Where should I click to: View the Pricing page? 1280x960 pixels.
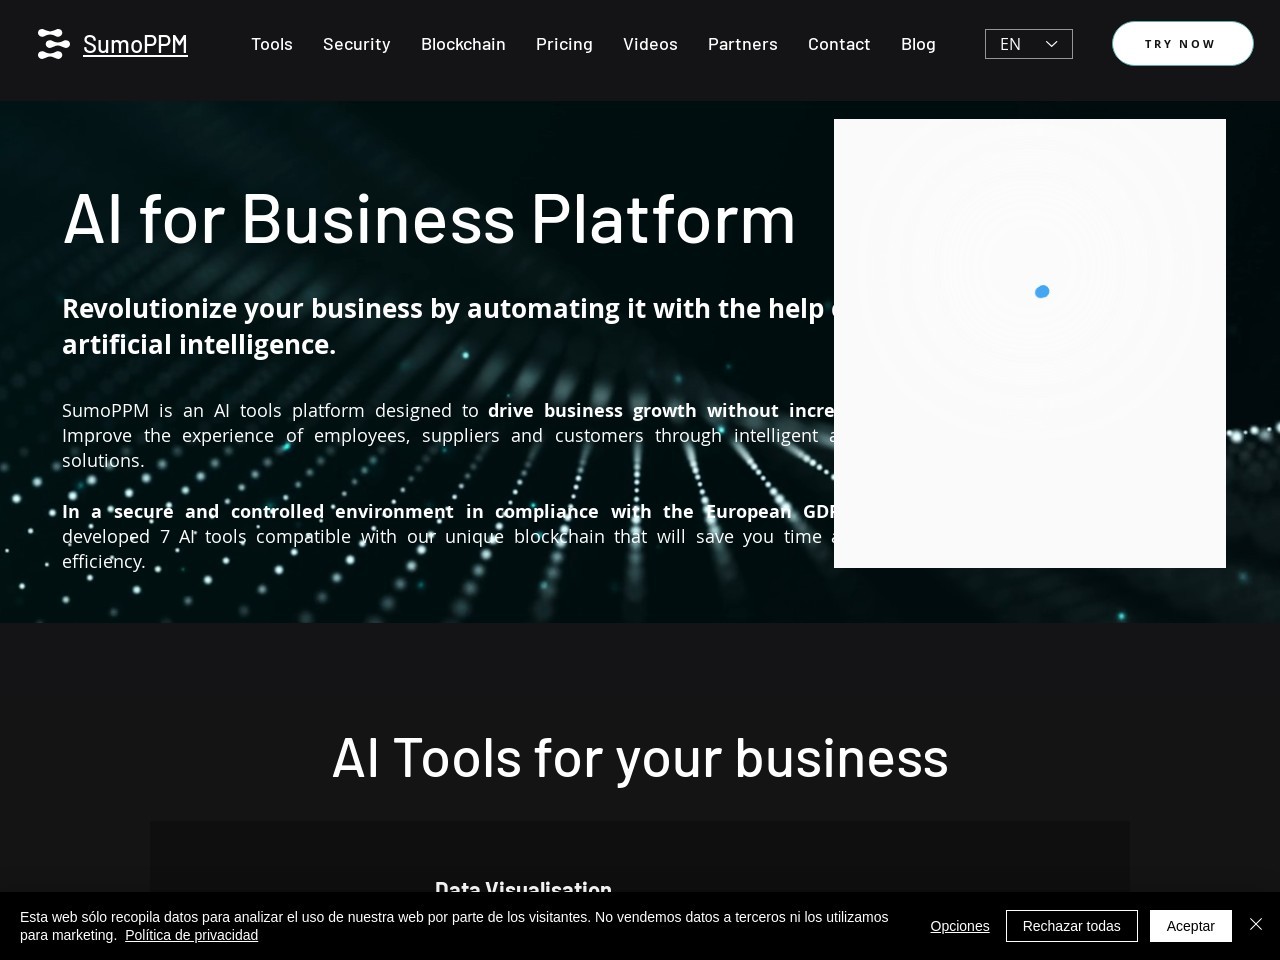(x=564, y=44)
